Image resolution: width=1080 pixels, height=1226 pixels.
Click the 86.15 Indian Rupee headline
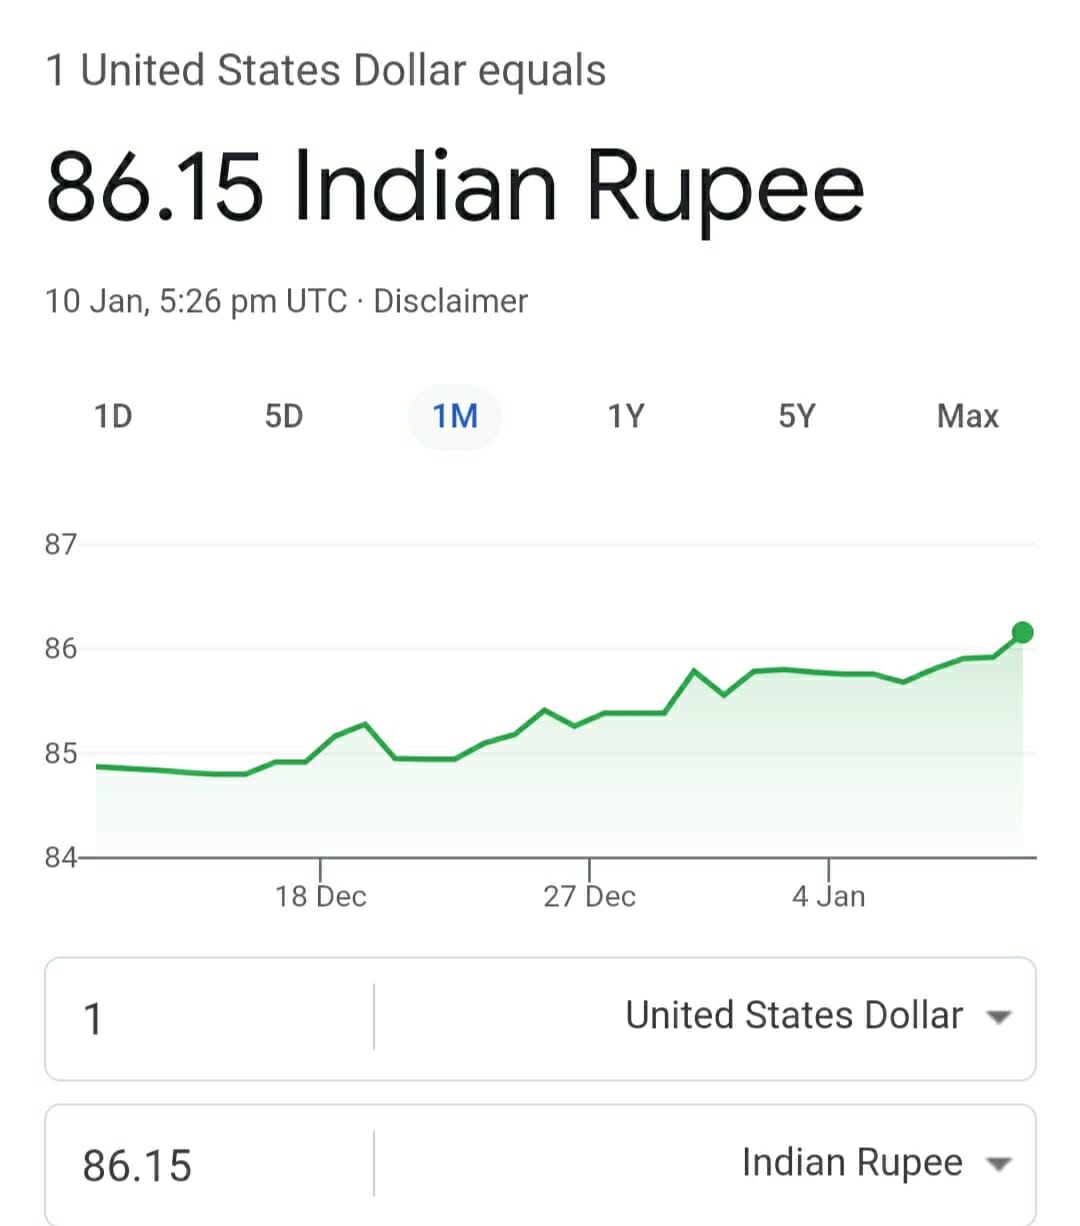[455, 186]
